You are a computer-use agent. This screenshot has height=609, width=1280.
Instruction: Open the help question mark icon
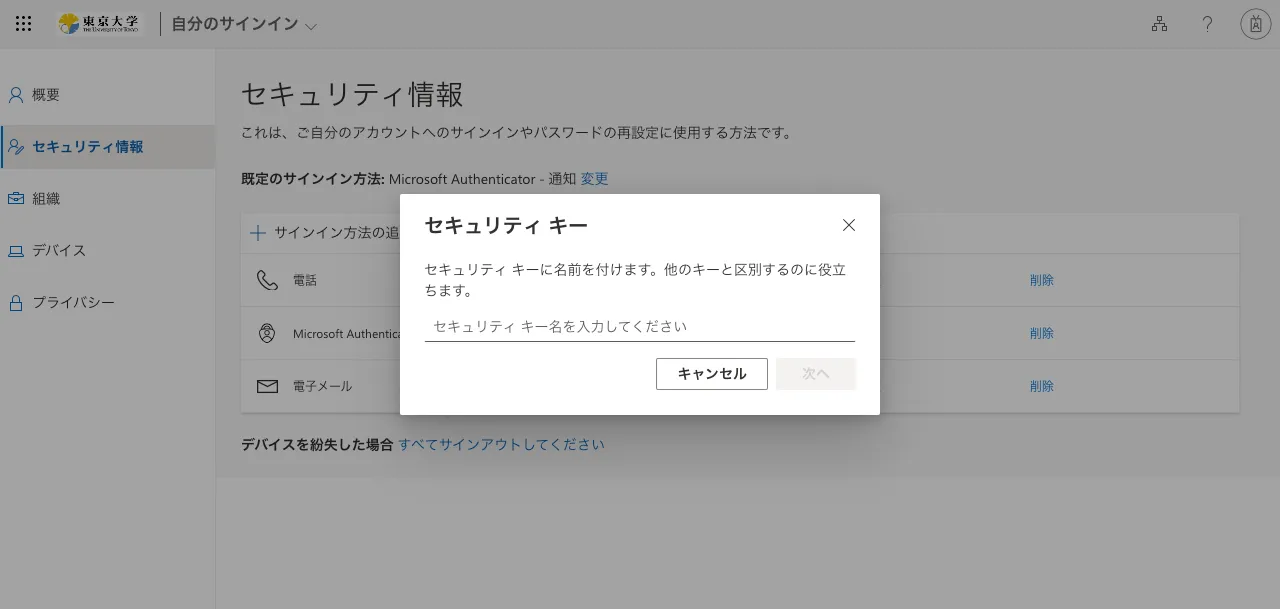click(1207, 24)
